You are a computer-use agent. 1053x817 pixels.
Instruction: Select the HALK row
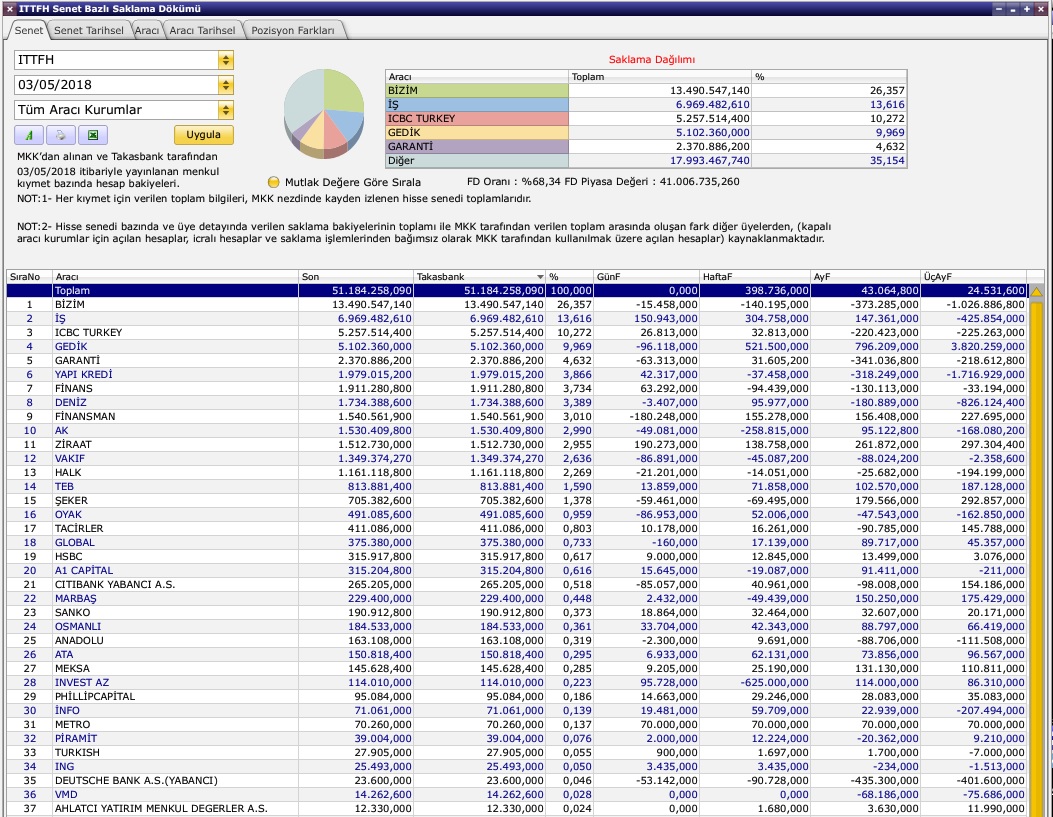coord(516,473)
